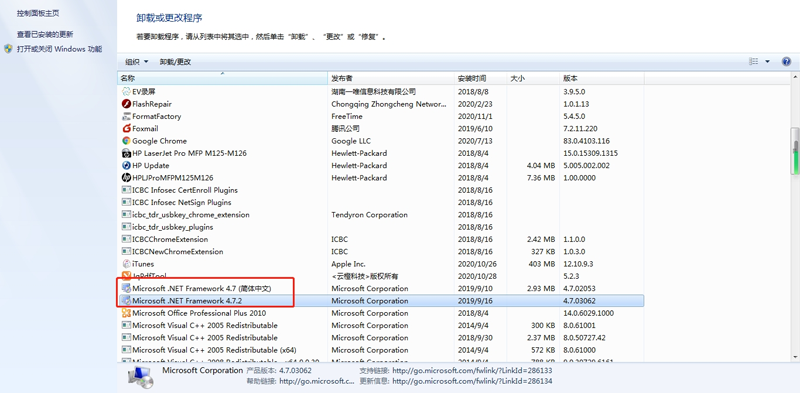Click the vertical scrollbar thumb

point(795,152)
